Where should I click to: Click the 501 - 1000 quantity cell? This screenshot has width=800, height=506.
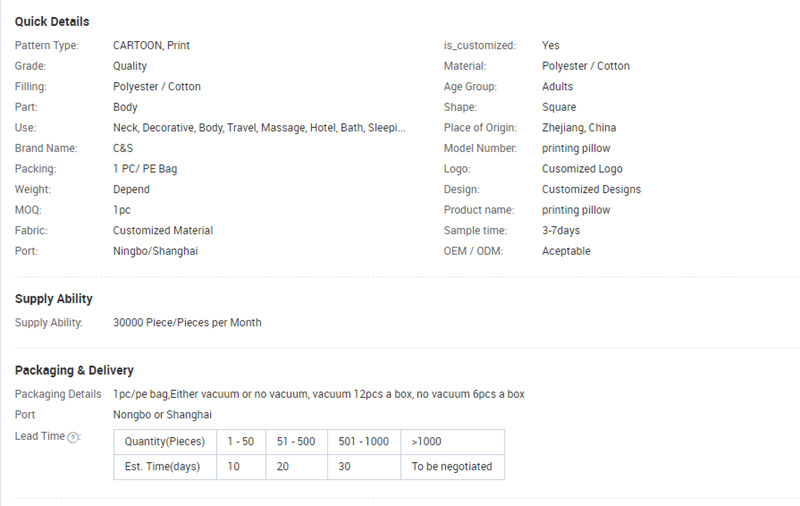[364, 442]
